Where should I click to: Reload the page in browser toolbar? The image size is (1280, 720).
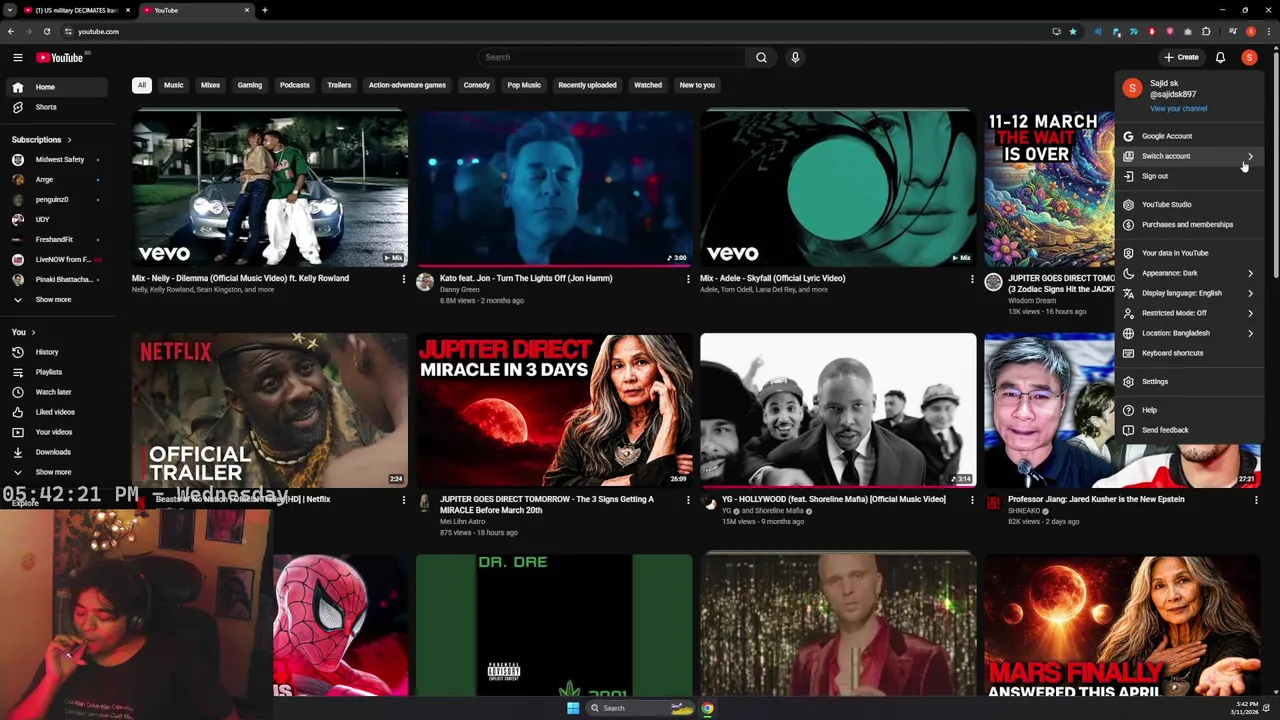[x=46, y=31]
